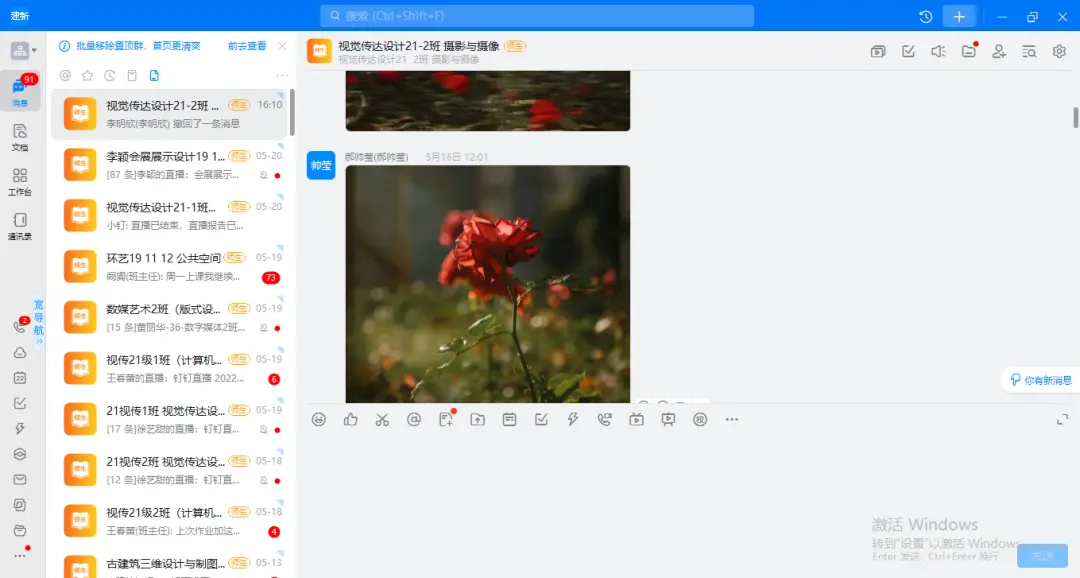This screenshot has width=1080, height=578.
Task: Open chat 21视传1班 视觉传达设
Action: [x=171, y=420]
